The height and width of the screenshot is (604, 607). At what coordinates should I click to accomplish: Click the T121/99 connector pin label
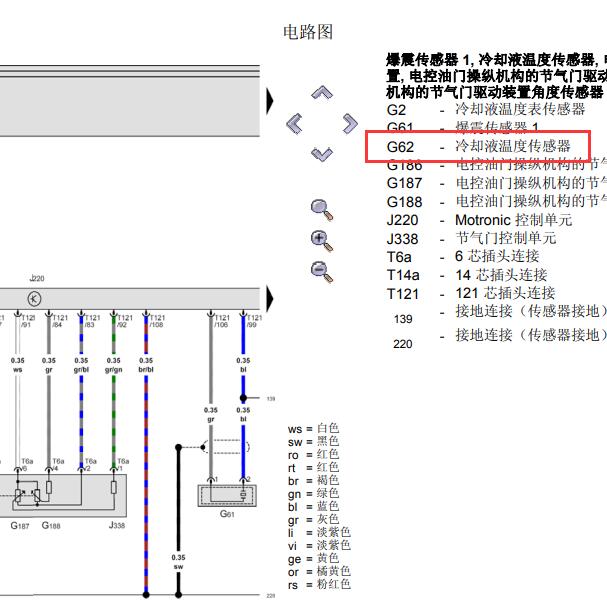click(x=254, y=321)
